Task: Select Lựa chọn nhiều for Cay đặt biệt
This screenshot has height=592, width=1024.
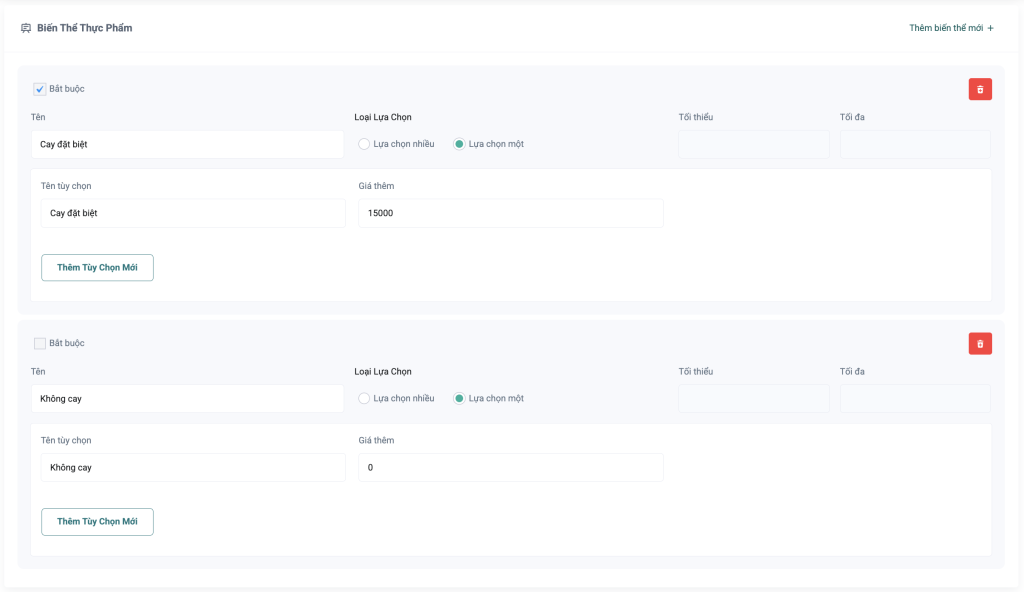Action: pyautogui.click(x=365, y=144)
